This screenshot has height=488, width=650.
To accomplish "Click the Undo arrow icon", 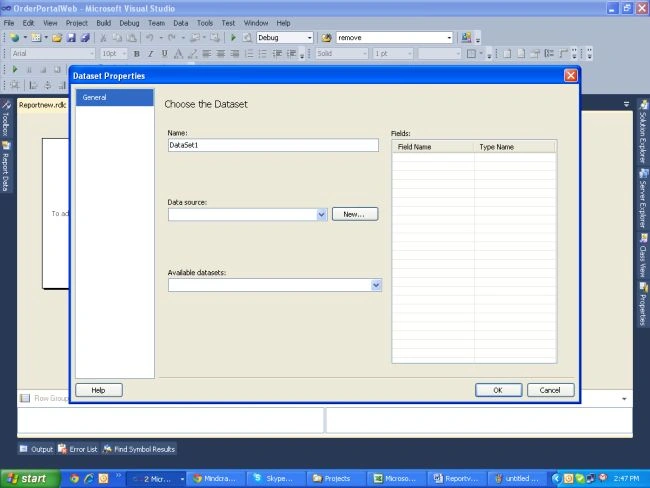I will (x=150, y=38).
